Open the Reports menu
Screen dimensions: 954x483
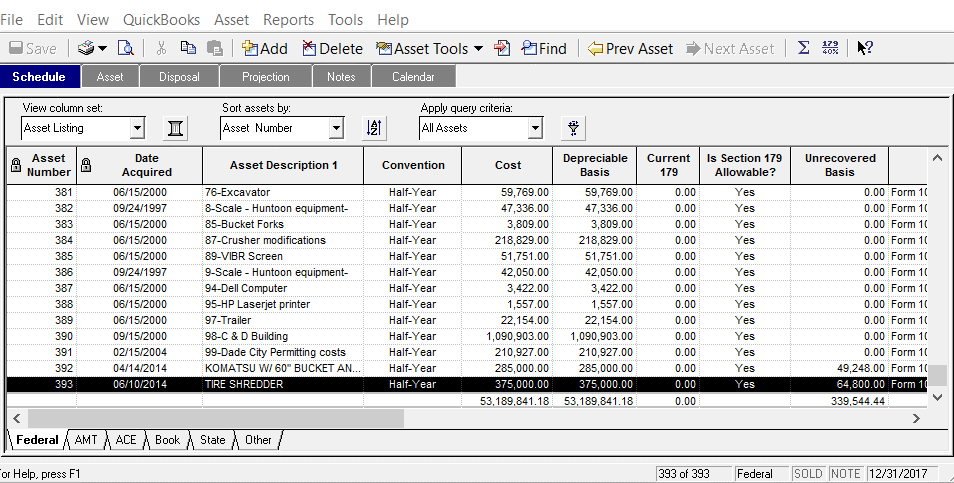(288, 20)
